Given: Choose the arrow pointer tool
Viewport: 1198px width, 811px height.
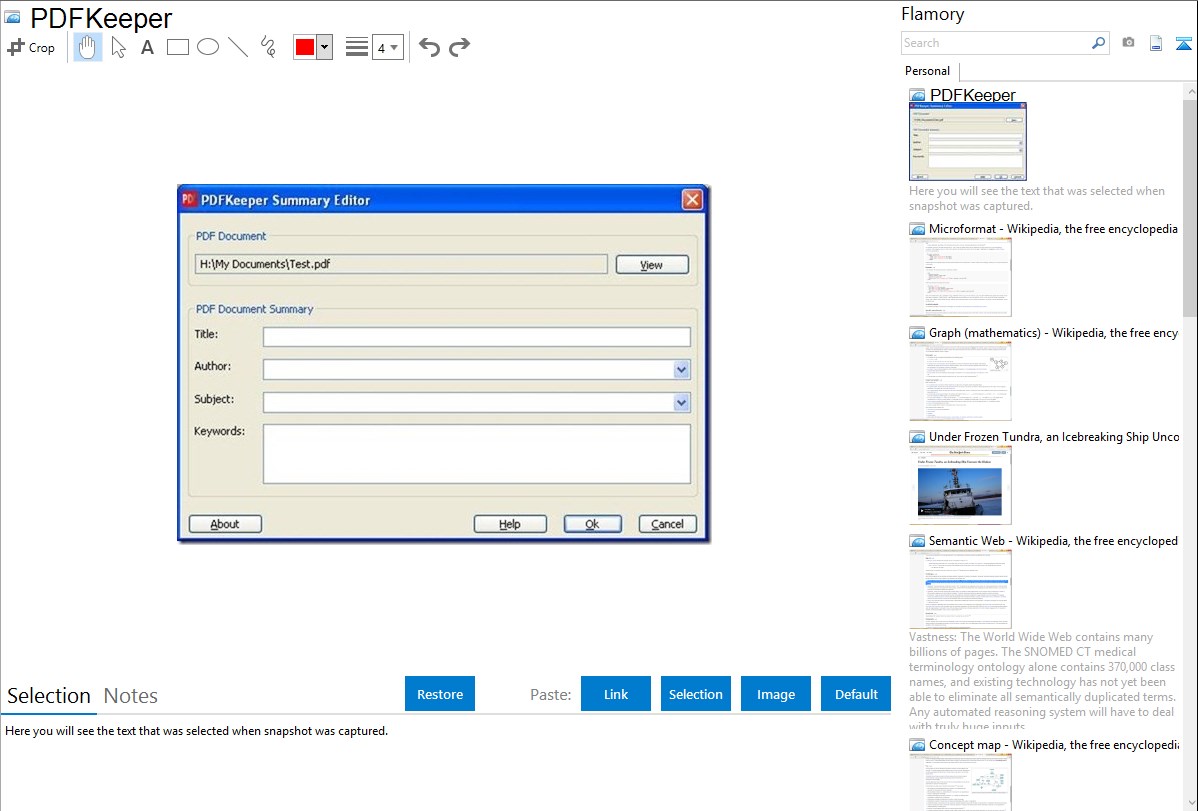Looking at the screenshot, I should [118, 47].
